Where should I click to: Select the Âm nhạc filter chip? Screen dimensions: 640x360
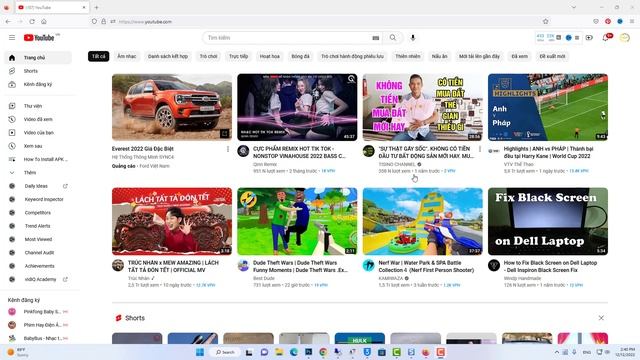[x=127, y=56]
